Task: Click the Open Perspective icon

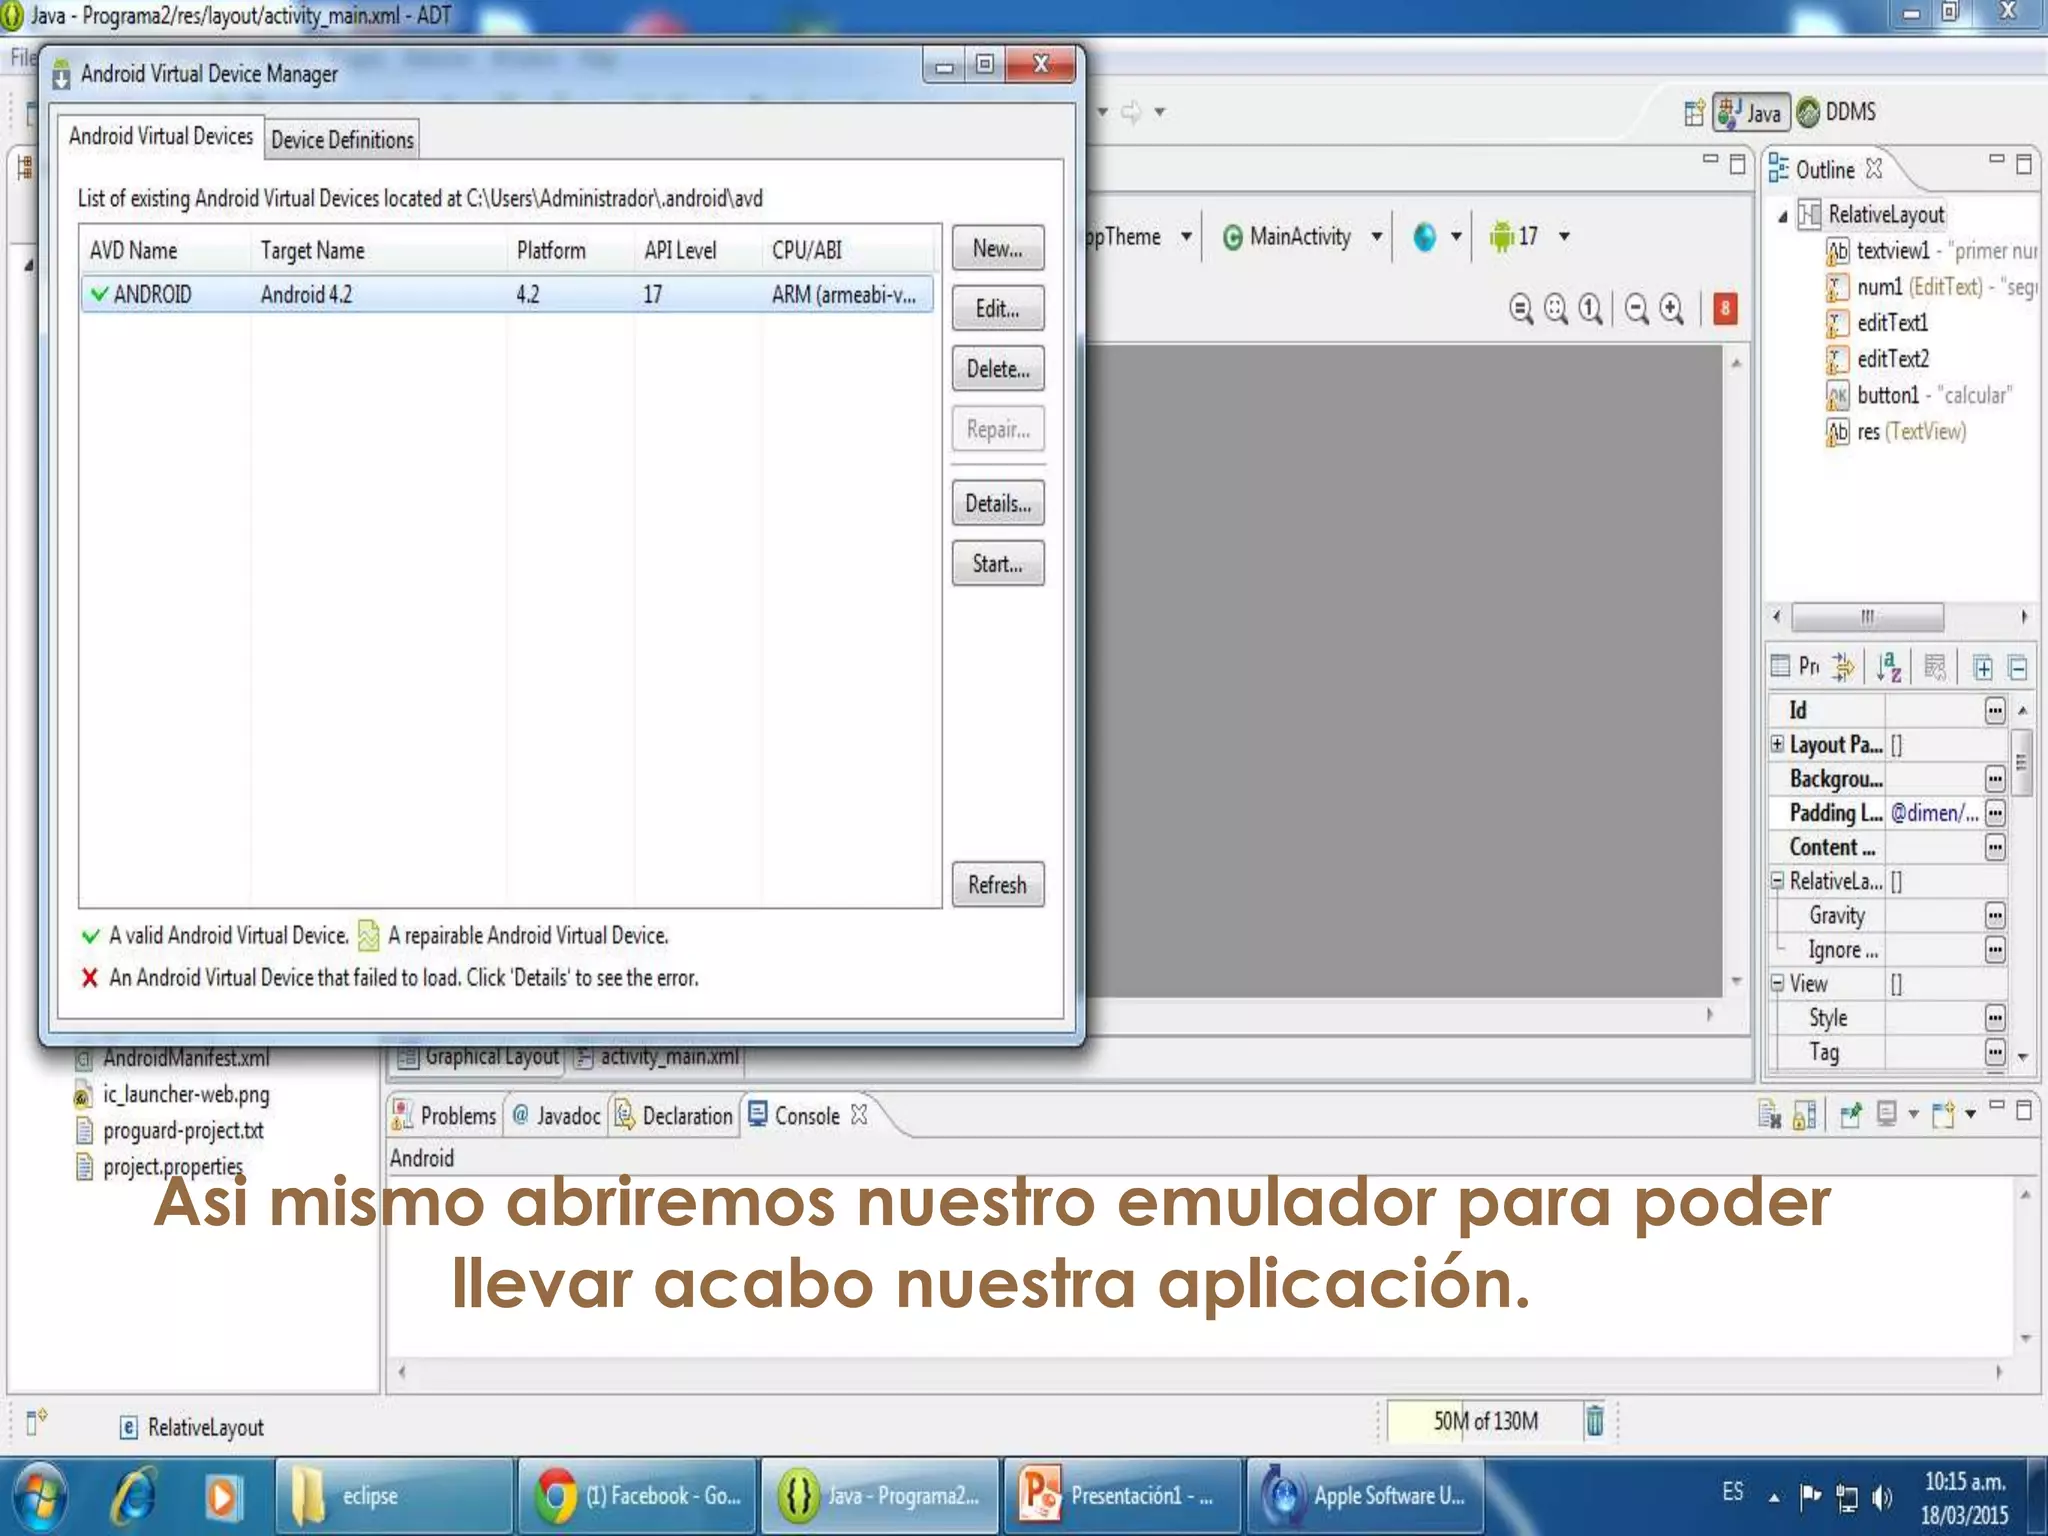Action: 1693,113
